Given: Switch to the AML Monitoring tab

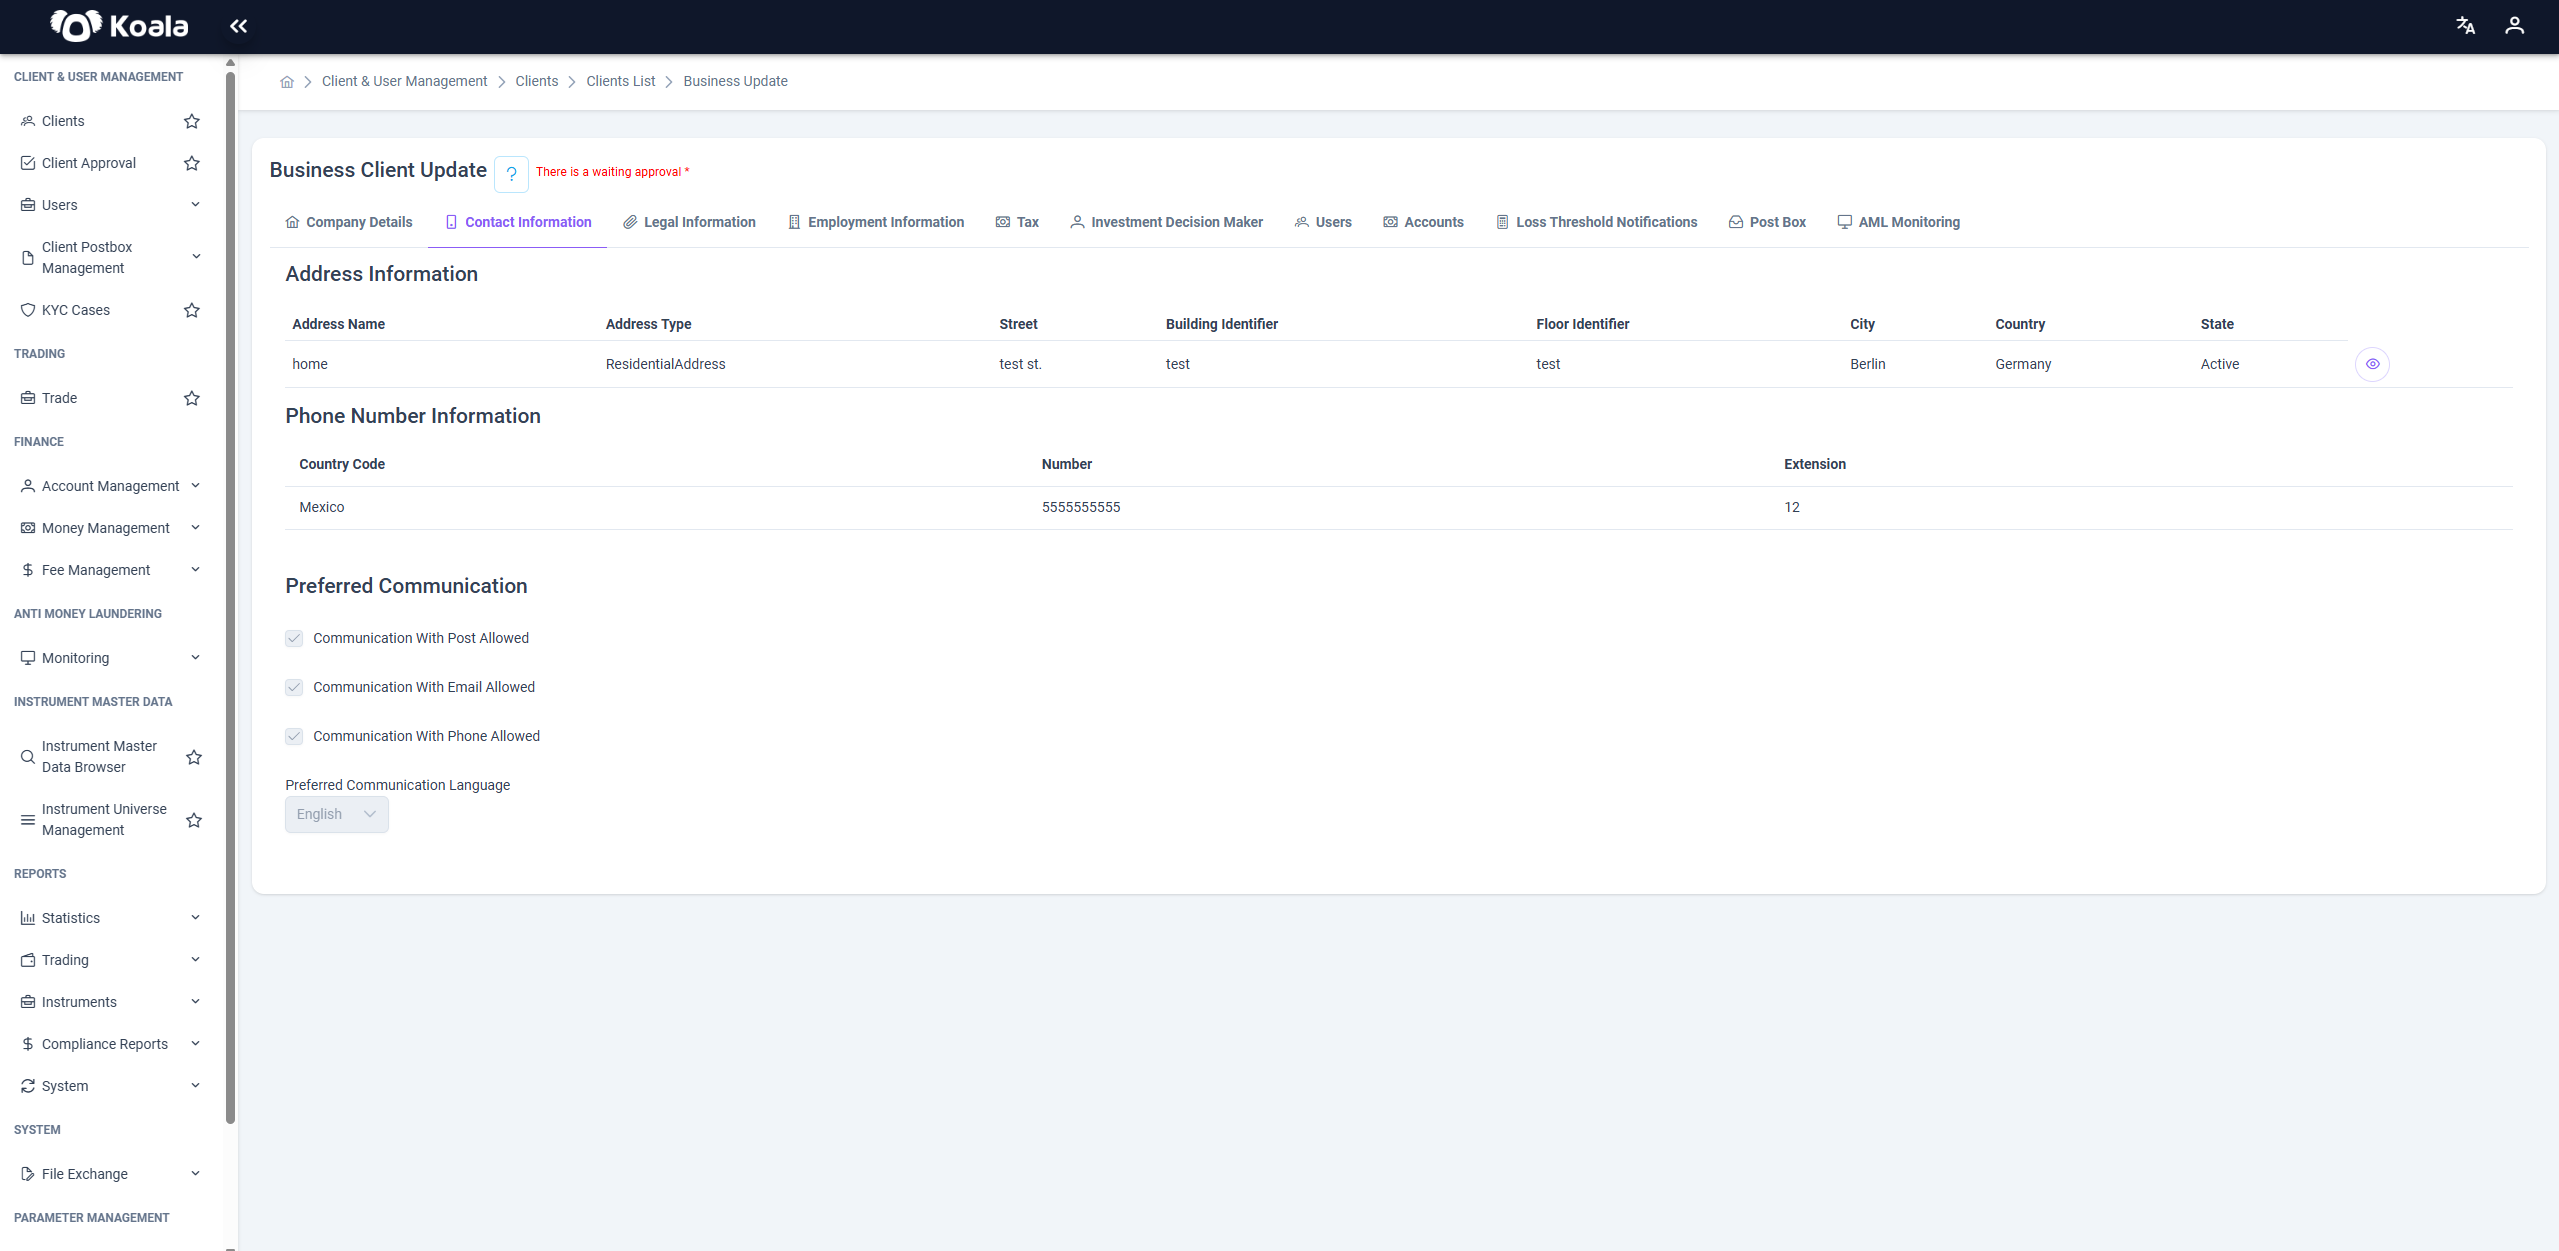Looking at the screenshot, I should click(x=1898, y=222).
